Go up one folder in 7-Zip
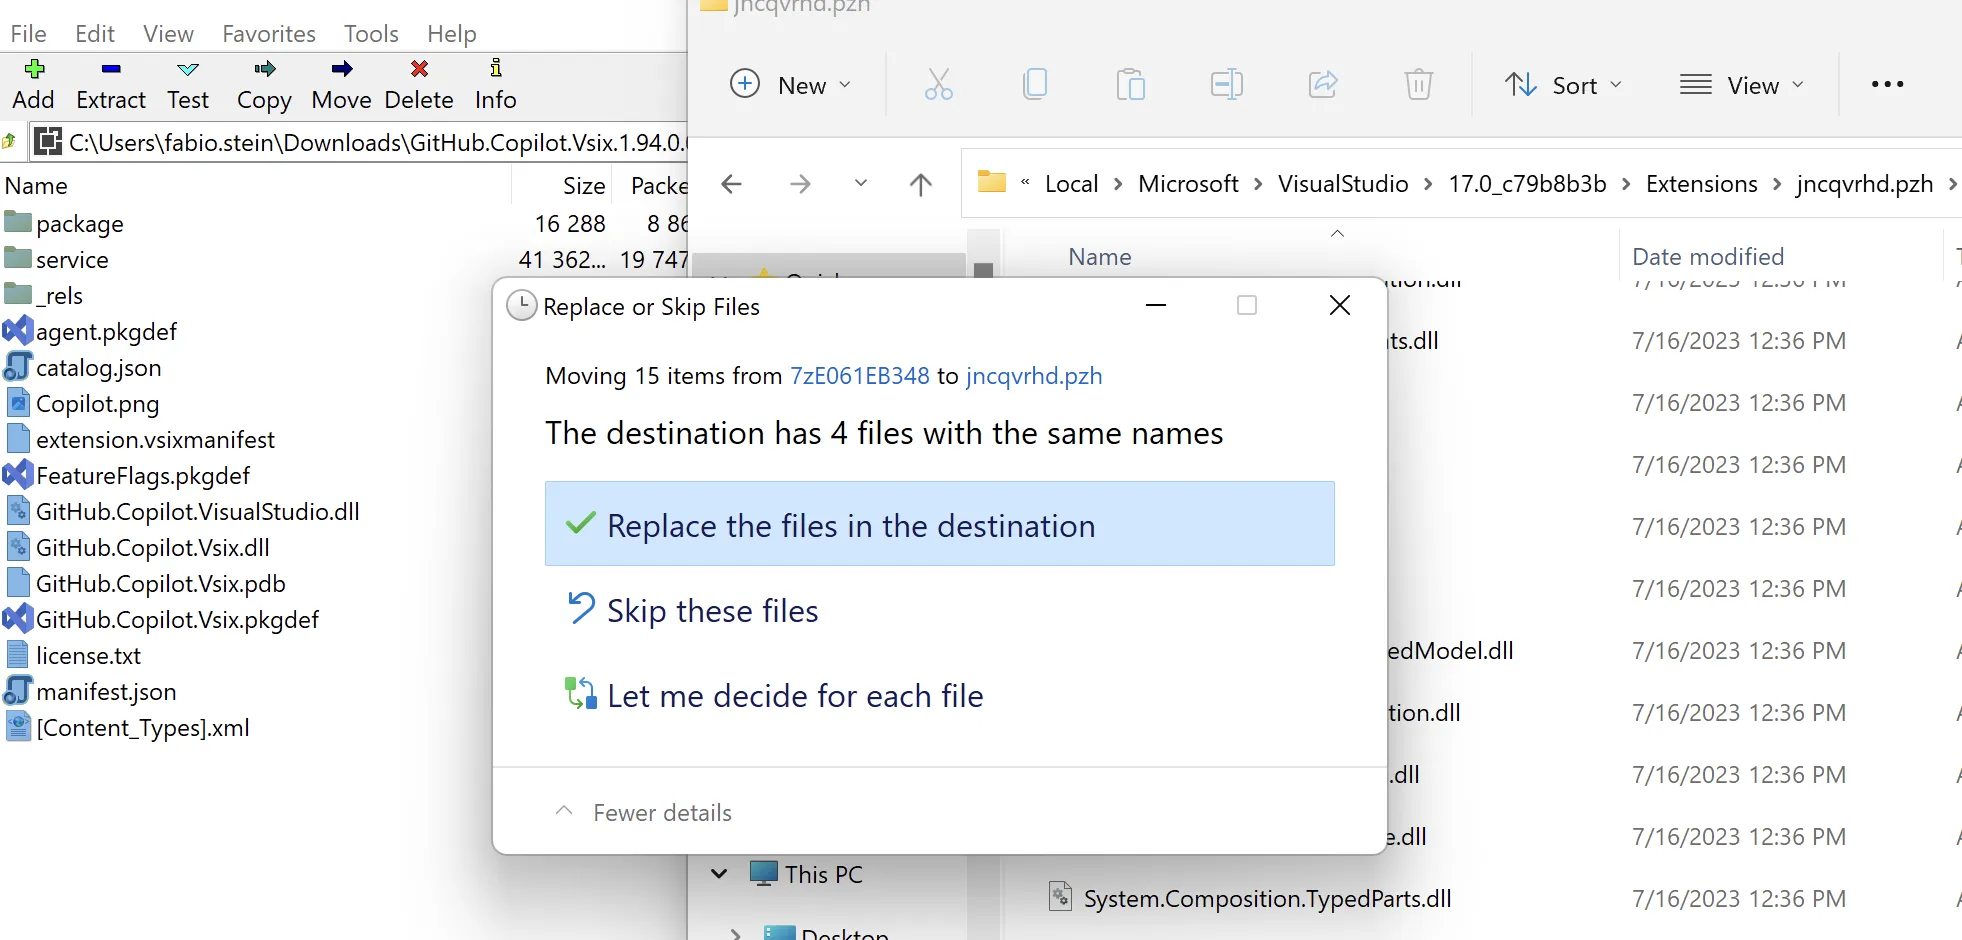Screen dimensions: 1962x940 10,142
